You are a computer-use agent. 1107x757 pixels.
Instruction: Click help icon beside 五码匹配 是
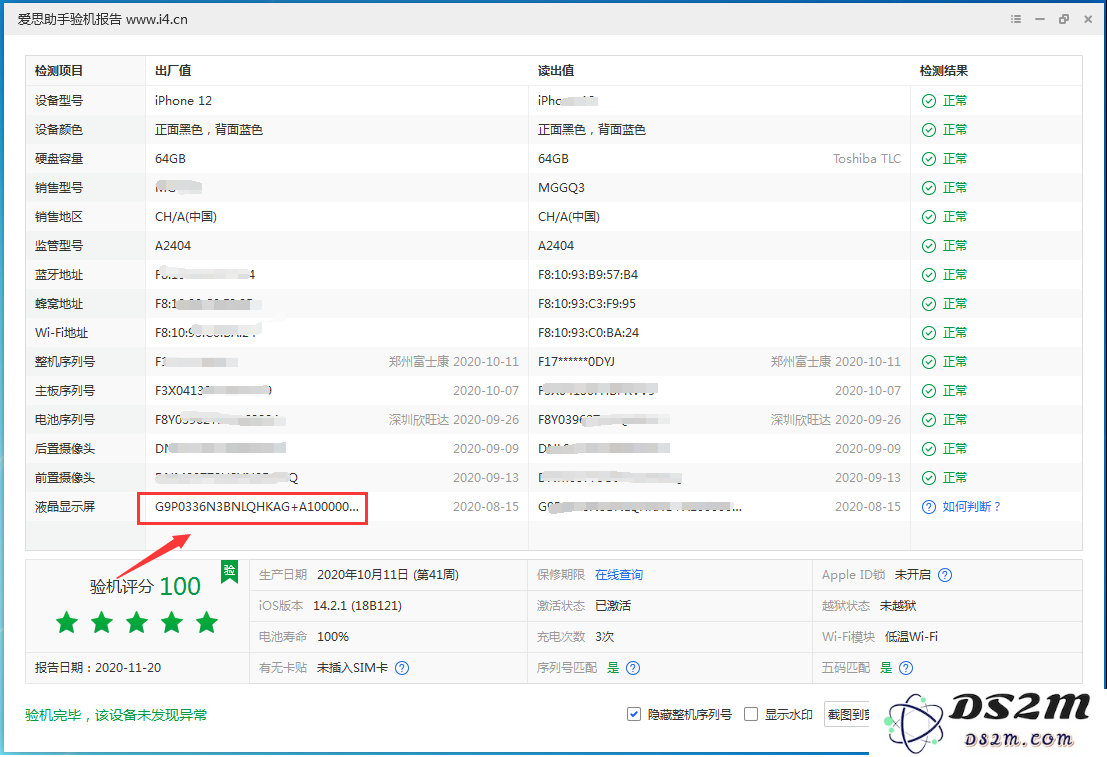[x=906, y=668]
